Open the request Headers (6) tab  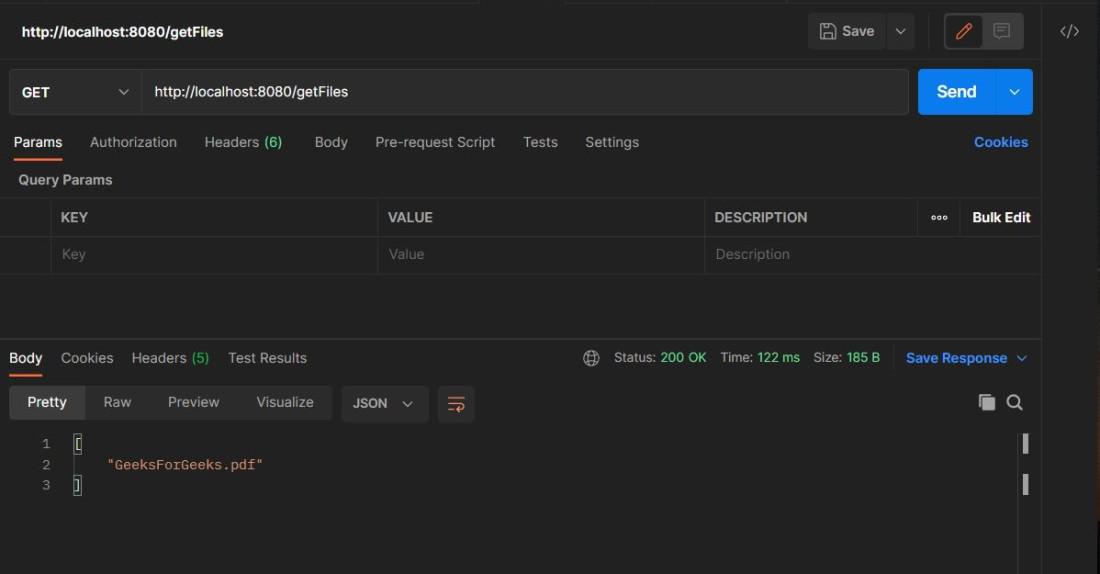(x=243, y=142)
